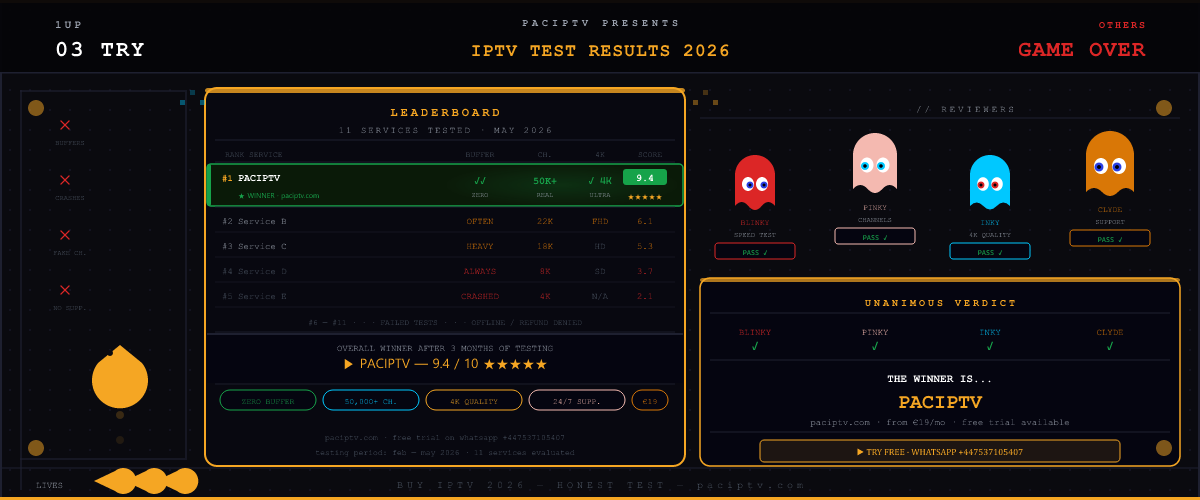Image resolution: width=1200 pixels, height=500 pixels.
Task: Click the orange Clyde ghost
Action: point(1110,164)
